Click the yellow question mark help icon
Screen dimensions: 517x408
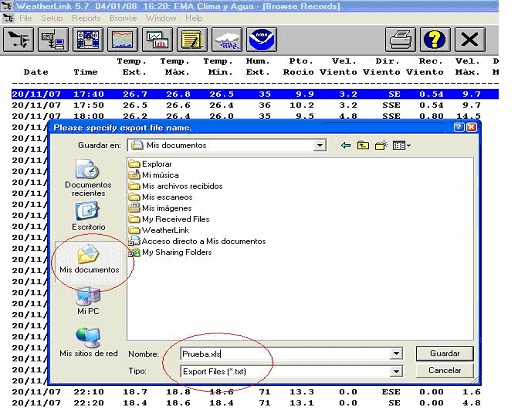click(435, 40)
